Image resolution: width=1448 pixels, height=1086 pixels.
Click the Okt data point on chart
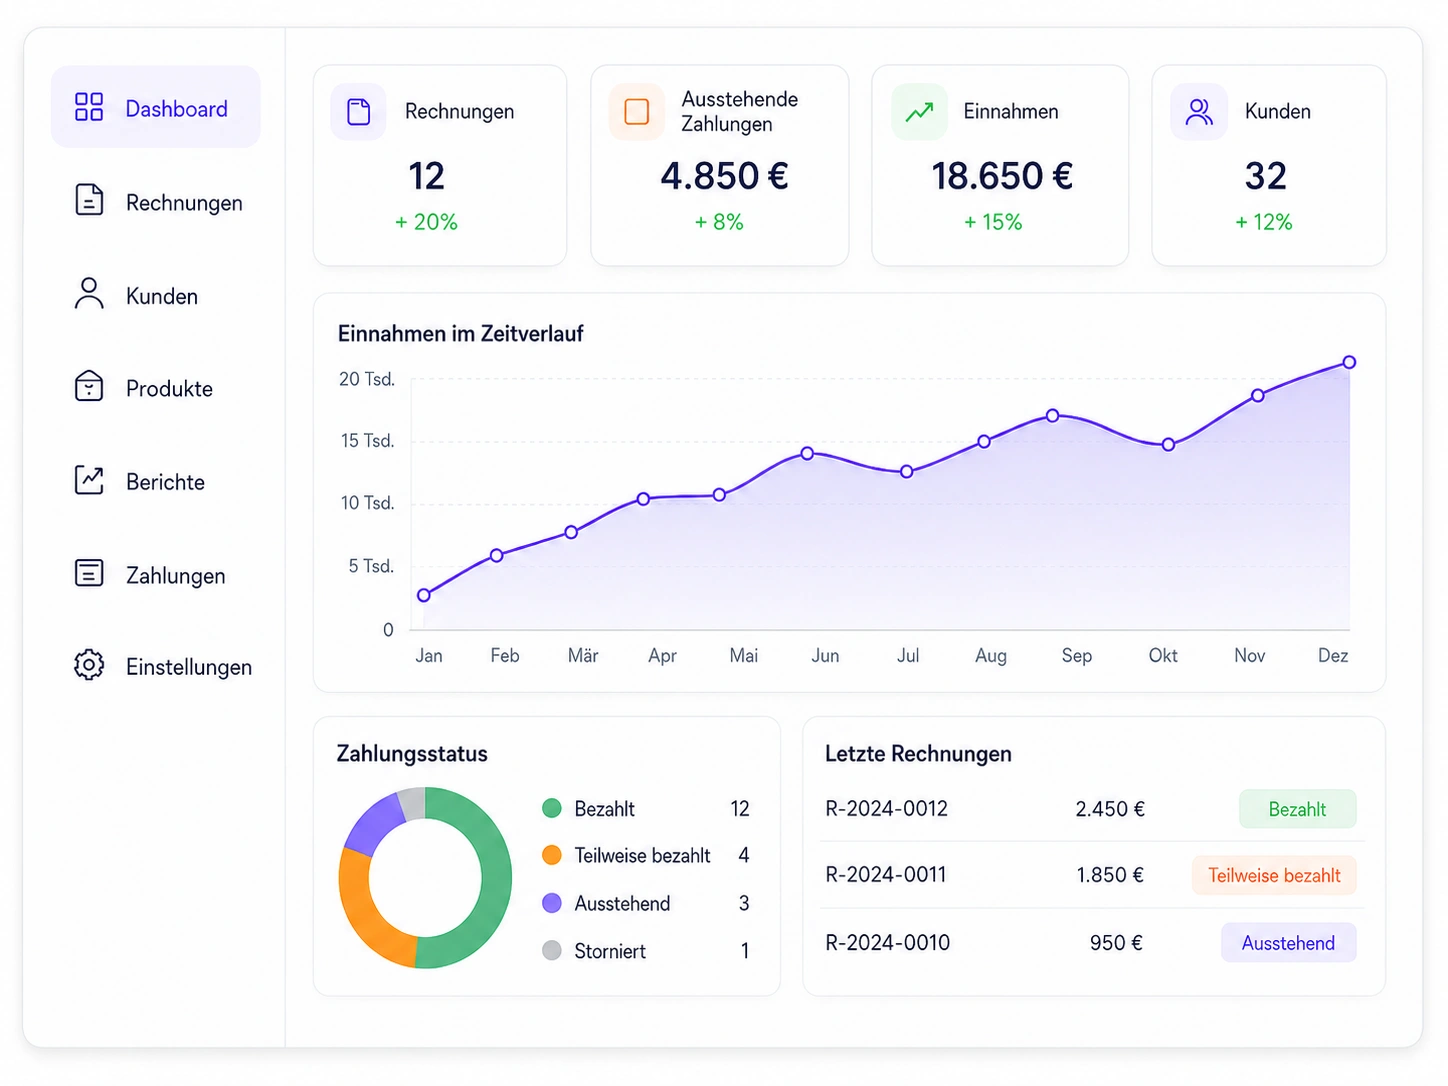coord(1168,444)
